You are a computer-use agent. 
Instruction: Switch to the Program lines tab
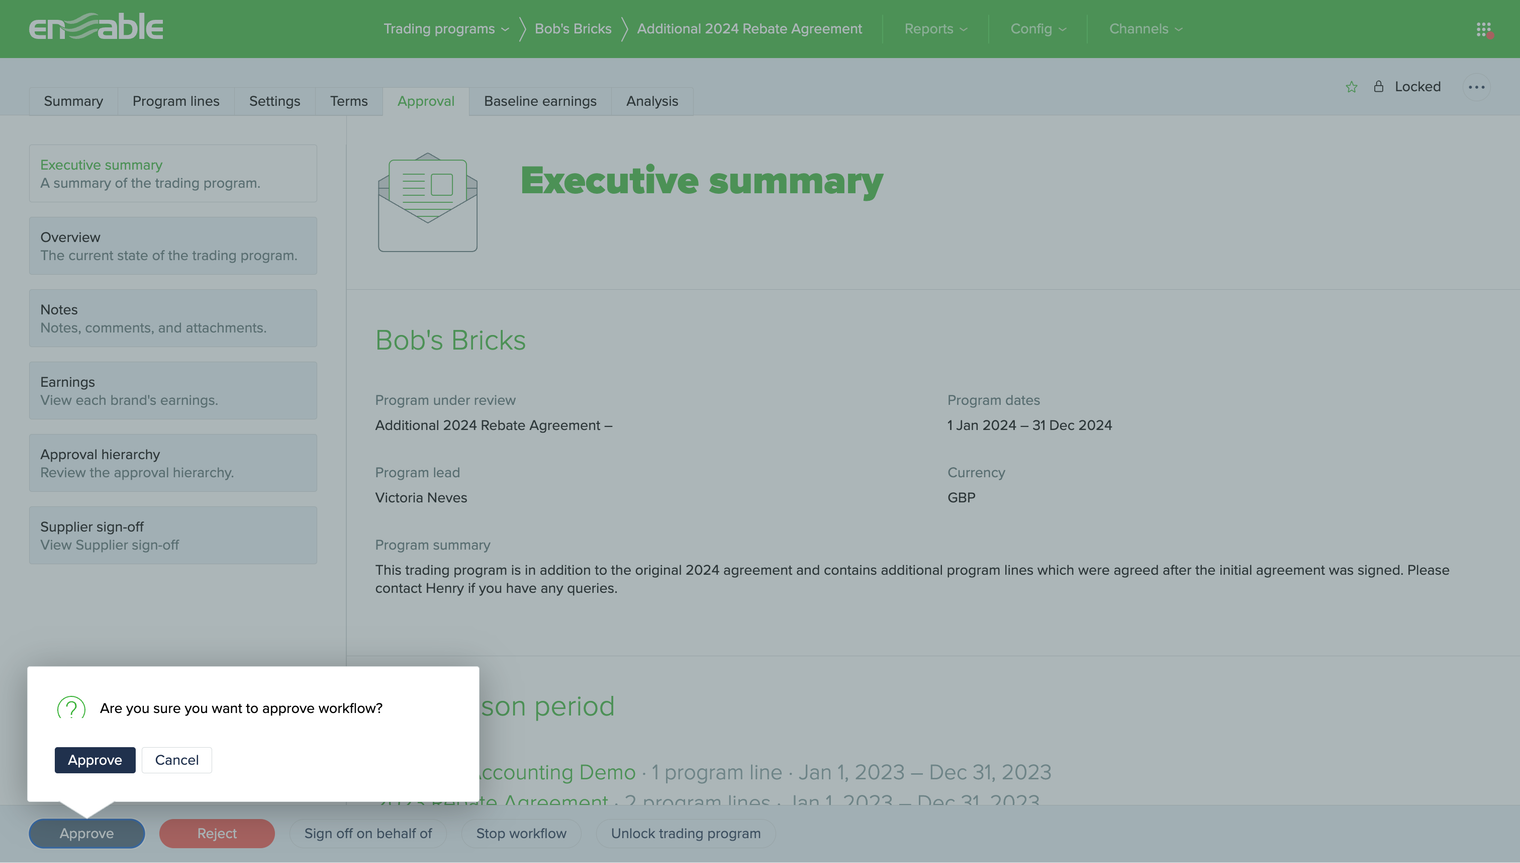(176, 101)
